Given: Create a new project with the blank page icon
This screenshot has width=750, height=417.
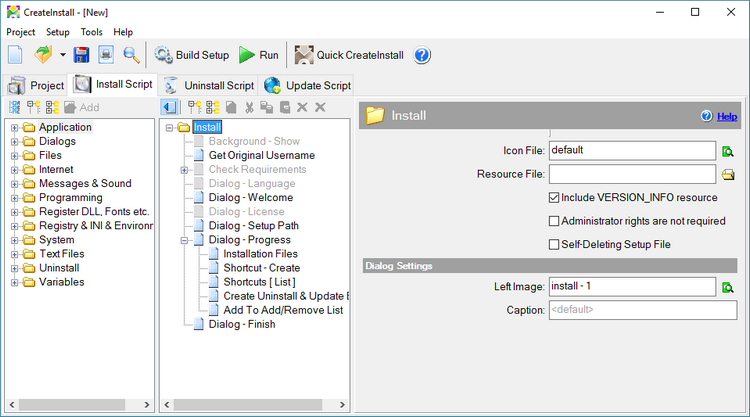Looking at the screenshot, I should click(x=15, y=55).
